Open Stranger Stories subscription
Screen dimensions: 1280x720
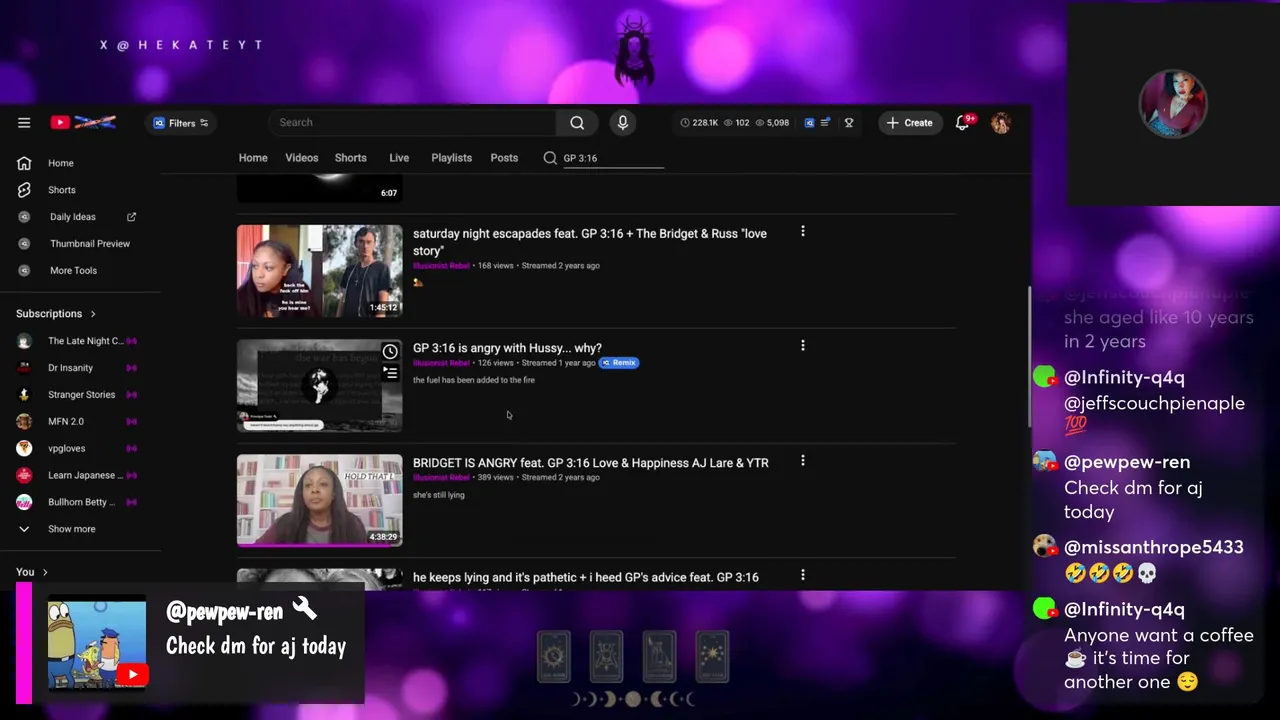pyautogui.click(x=80, y=395)
